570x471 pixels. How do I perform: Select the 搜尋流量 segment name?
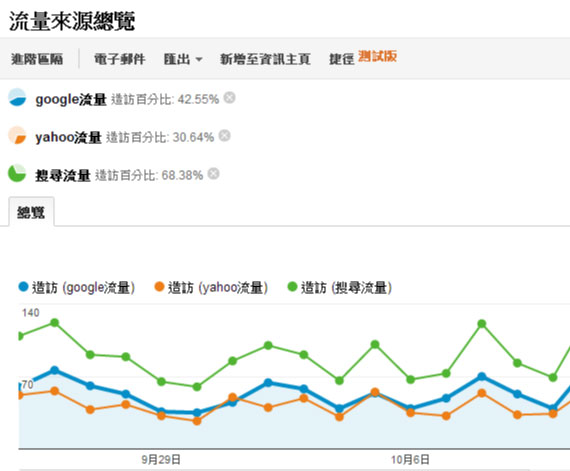pos(63,175)
